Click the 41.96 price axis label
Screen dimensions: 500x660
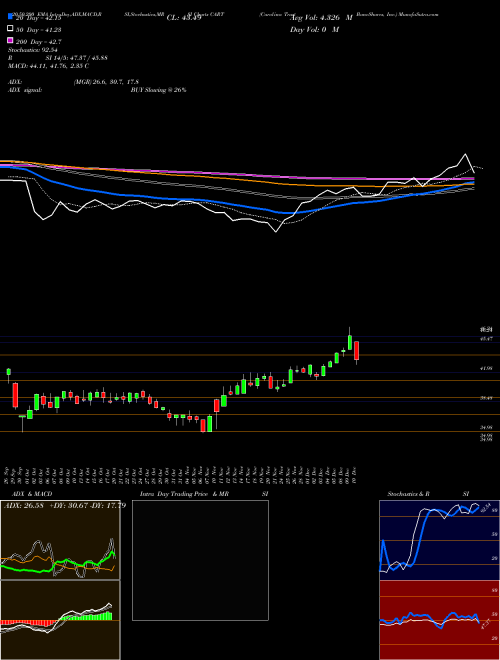pyautogui.click(x=486, y=368)
